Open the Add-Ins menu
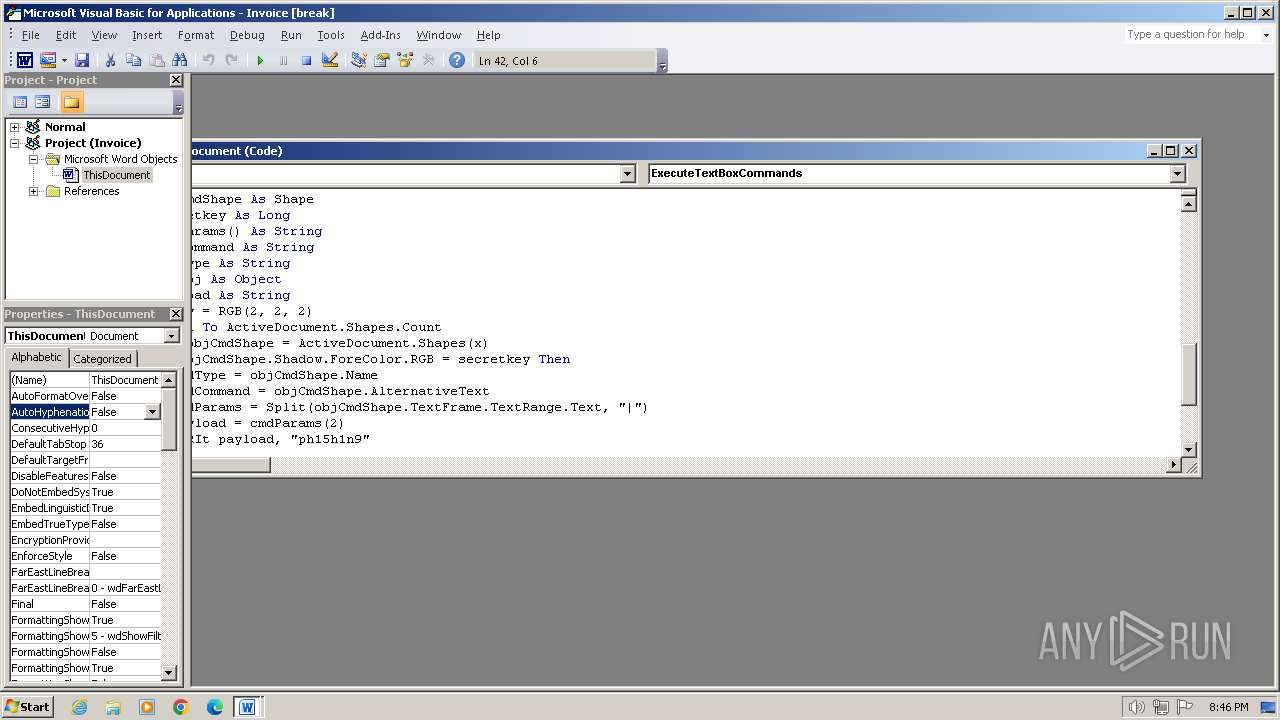Screen dimensions: 1280x720 [x=380, y=35]
